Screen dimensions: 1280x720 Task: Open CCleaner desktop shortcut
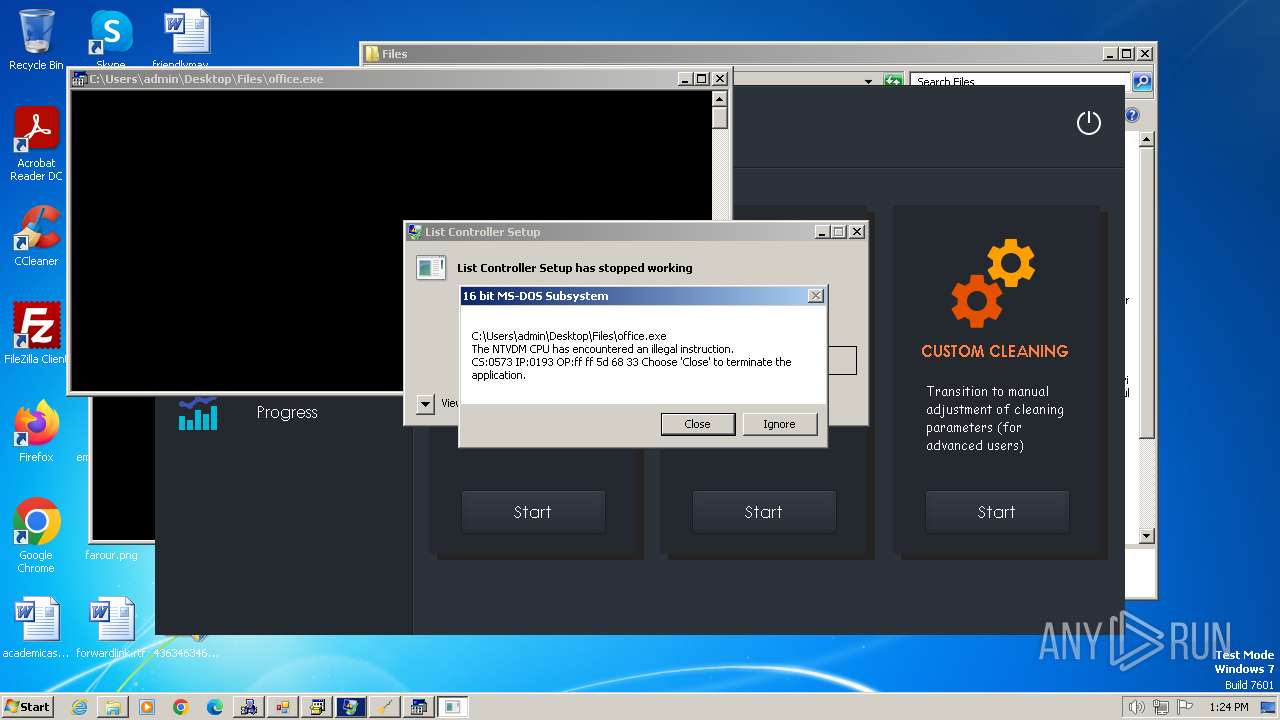(36, 236)
